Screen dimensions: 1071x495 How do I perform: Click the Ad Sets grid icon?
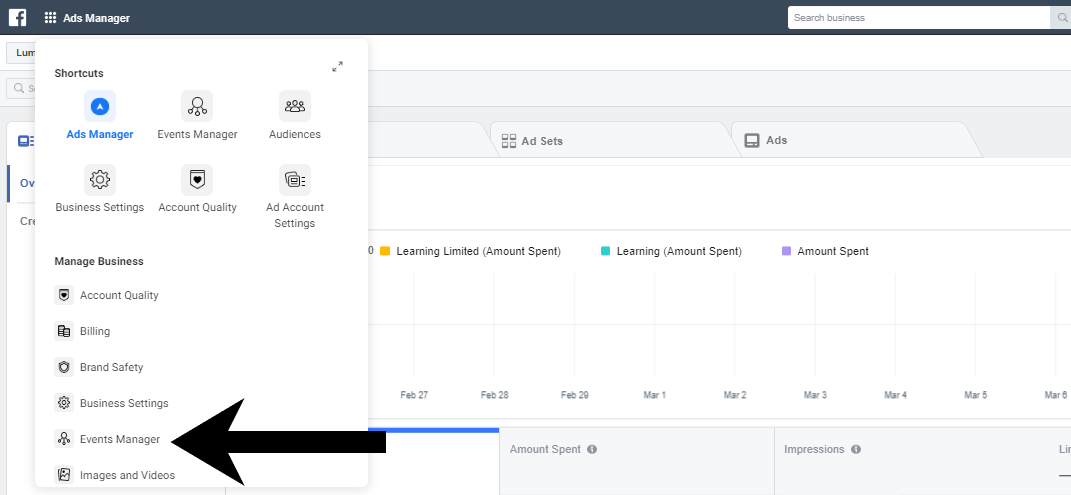(x=509, y=141)
